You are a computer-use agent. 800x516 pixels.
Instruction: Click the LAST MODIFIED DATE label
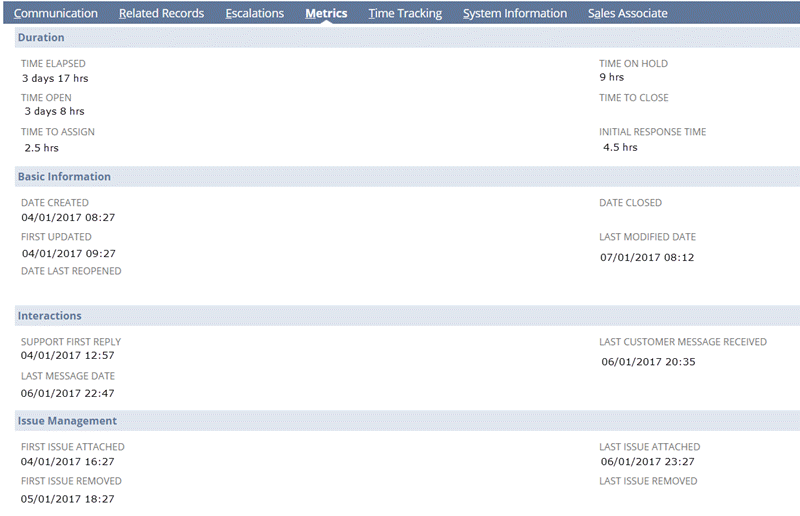[x=647, y=237]
